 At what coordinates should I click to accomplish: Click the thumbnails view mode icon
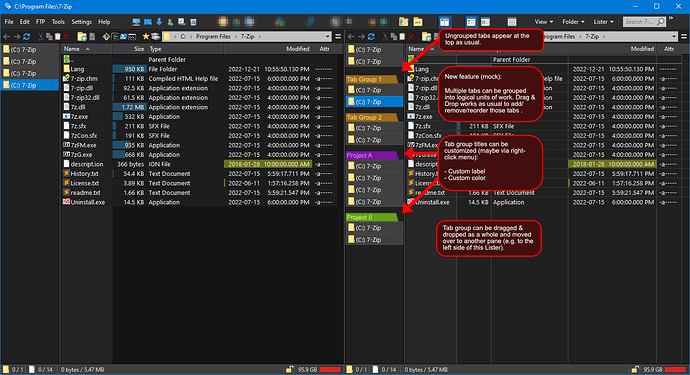485,22
